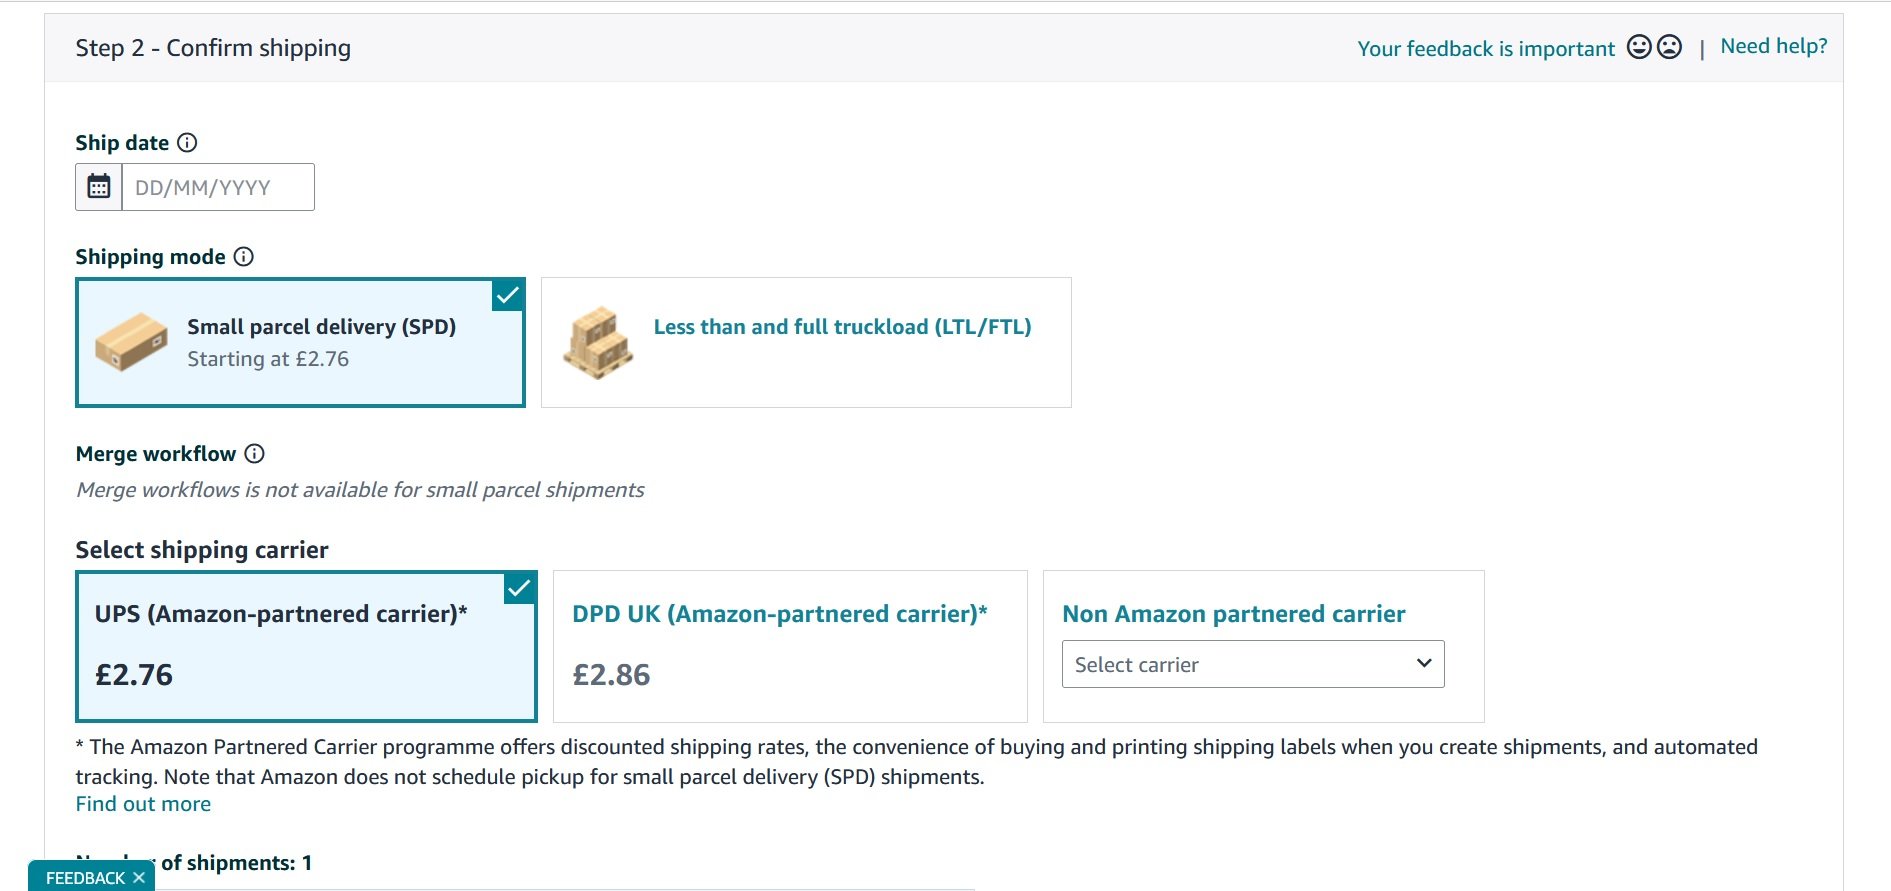Click the Shipping mode info icon
The width and height of the screenshot is (1891, 891).
[244, 257]
